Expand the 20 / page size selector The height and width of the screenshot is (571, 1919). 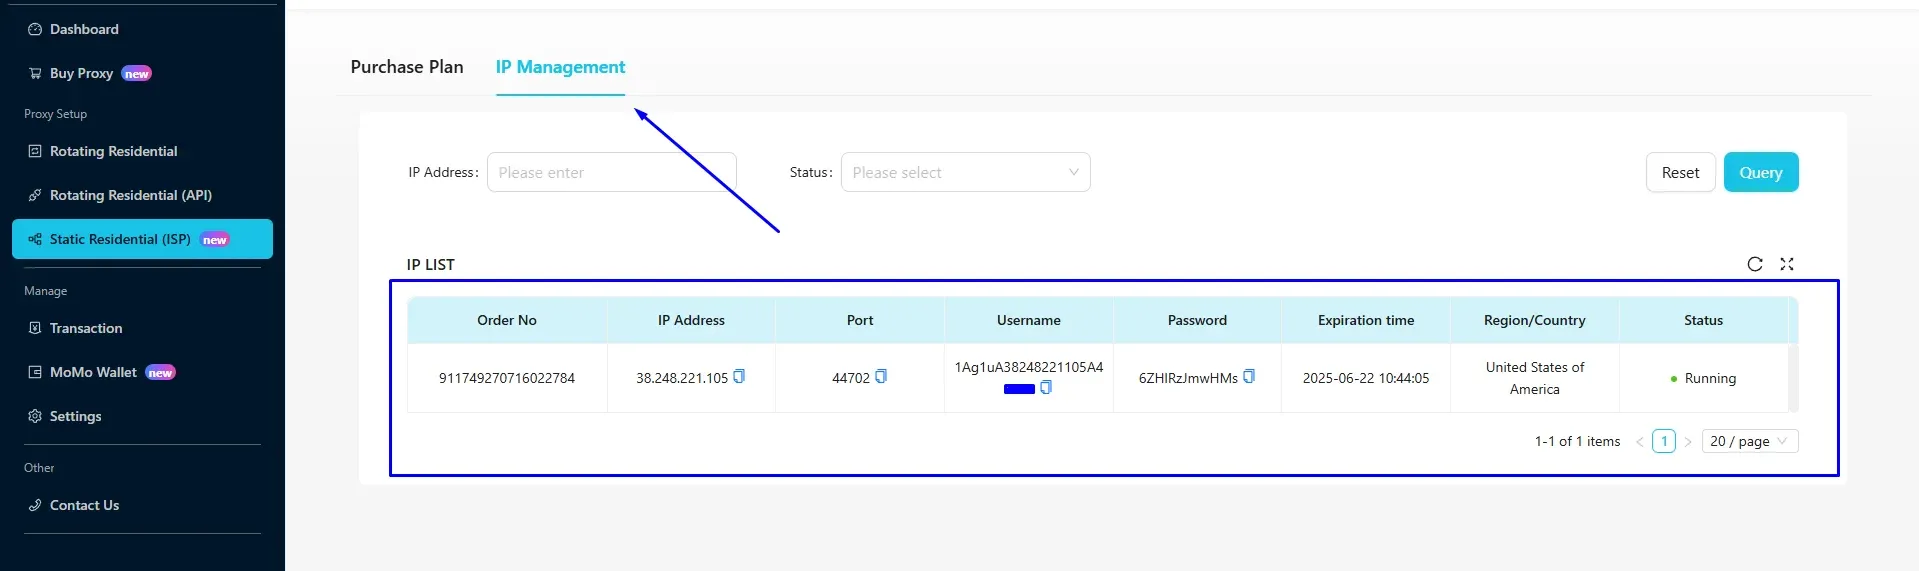[1749, 441]
